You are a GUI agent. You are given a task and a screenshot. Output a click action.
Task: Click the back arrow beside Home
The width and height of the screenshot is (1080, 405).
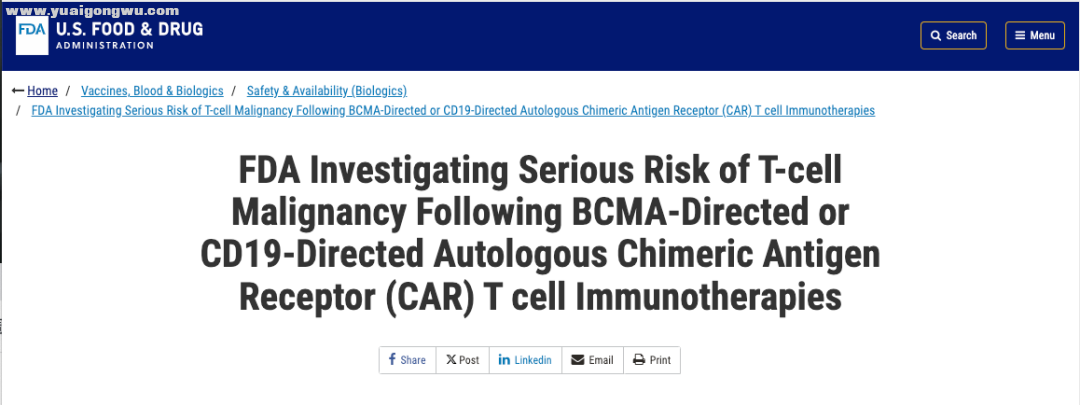[x=19, y=91]
